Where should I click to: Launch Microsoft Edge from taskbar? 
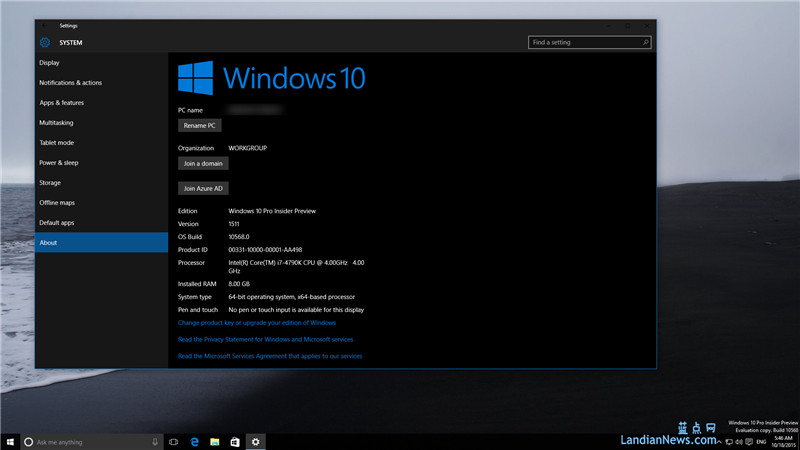pos(194,442)
